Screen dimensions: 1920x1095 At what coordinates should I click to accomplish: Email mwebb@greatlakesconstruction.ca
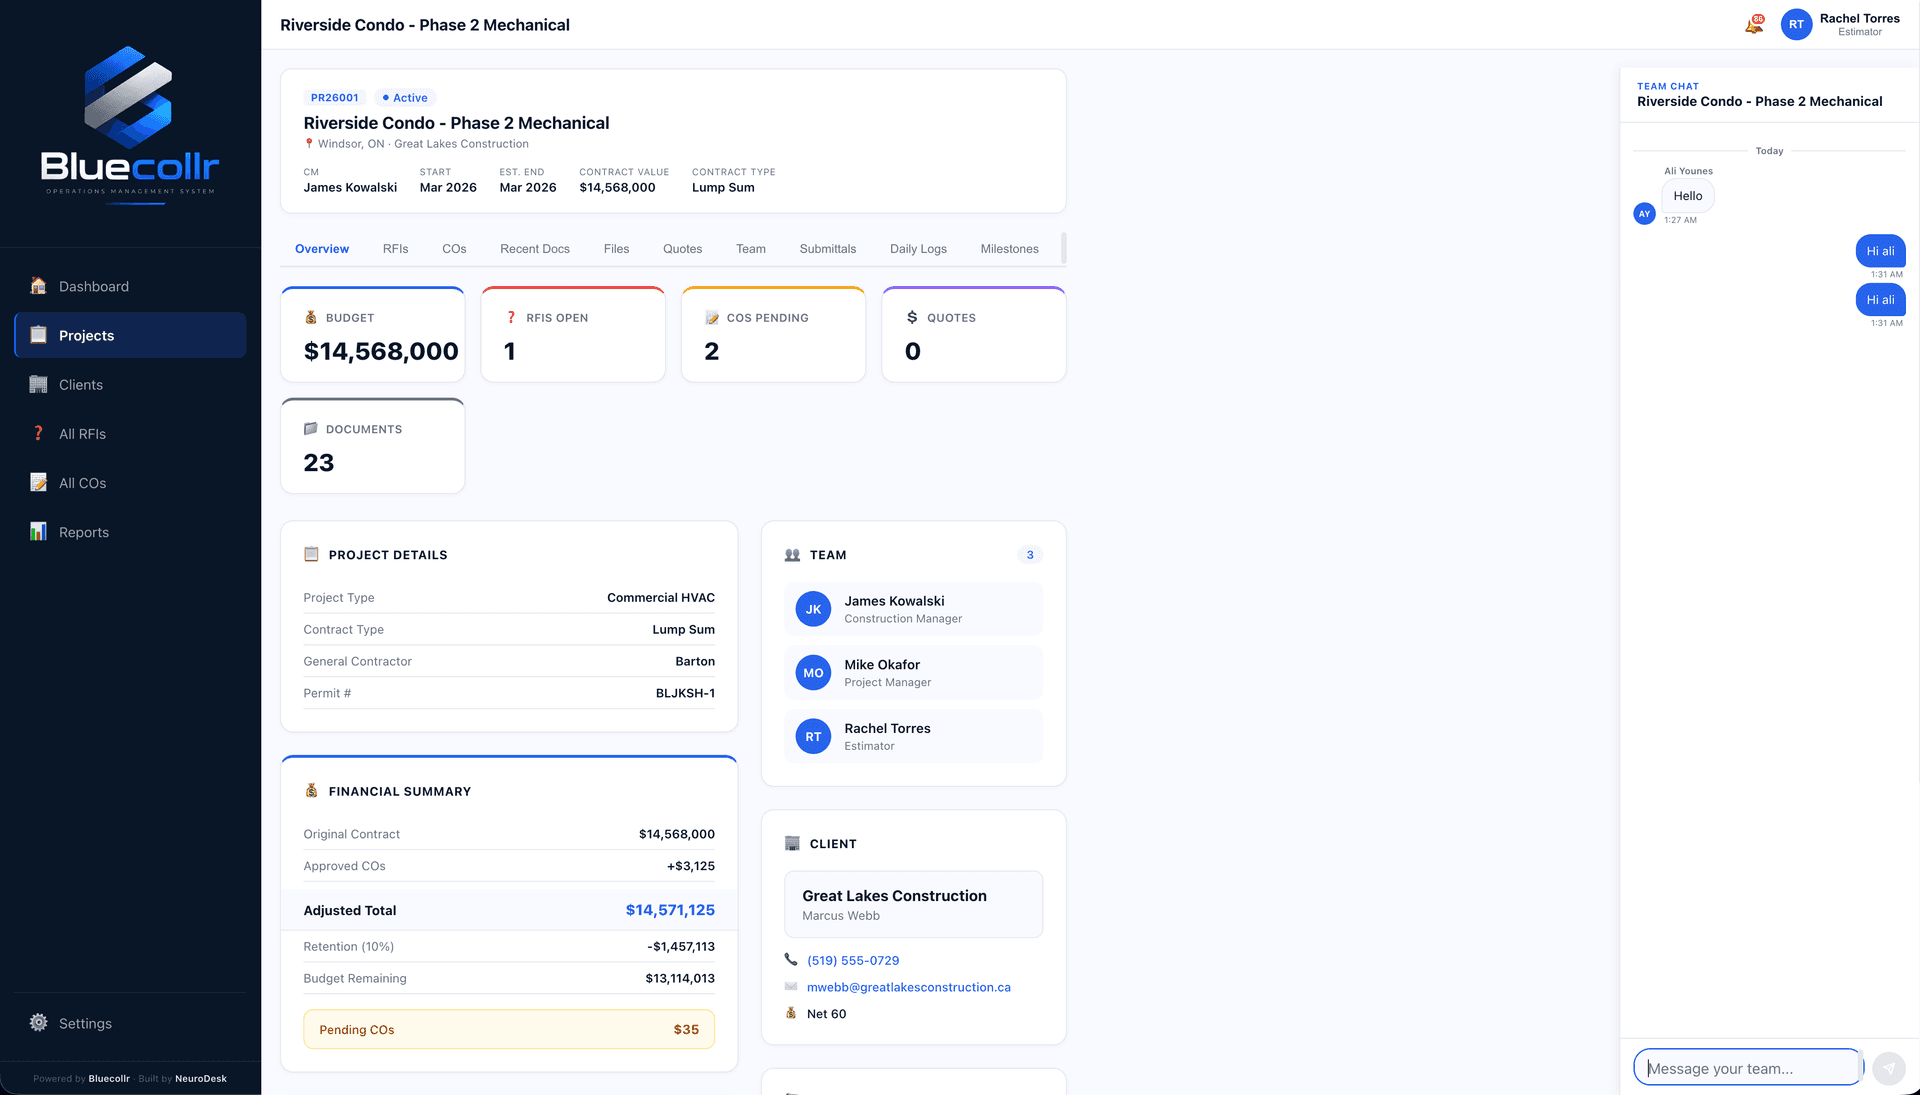click(x=908, y=987)
